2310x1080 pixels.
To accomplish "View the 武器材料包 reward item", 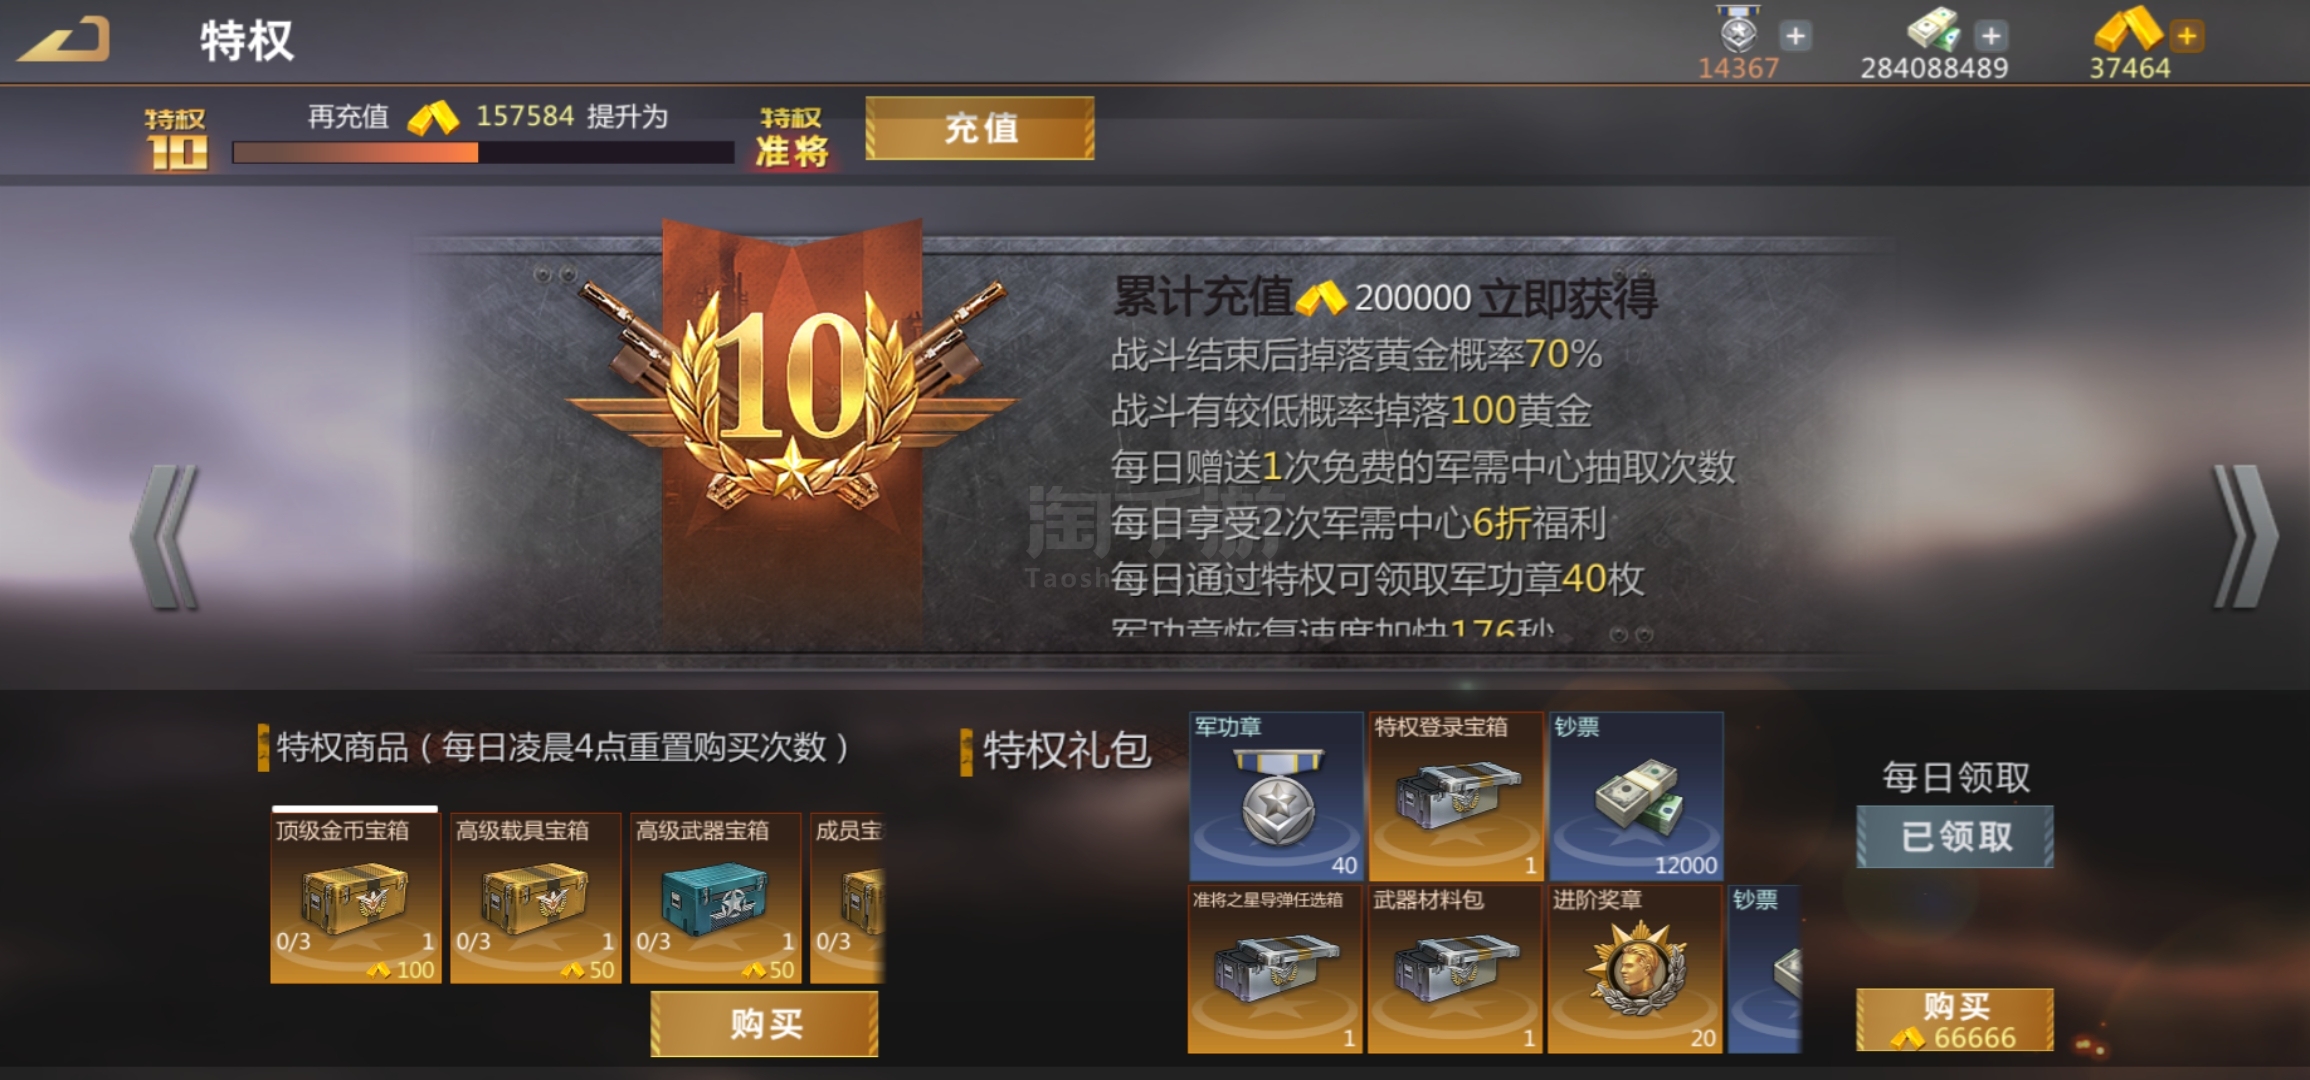I will pos(1455,969).
